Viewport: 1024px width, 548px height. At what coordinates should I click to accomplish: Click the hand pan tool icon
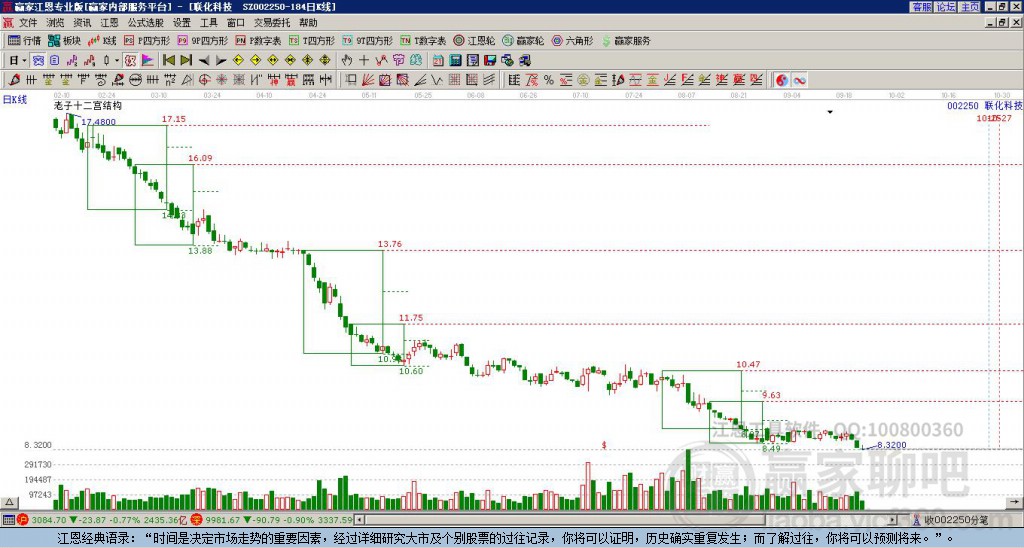point(347,60)
